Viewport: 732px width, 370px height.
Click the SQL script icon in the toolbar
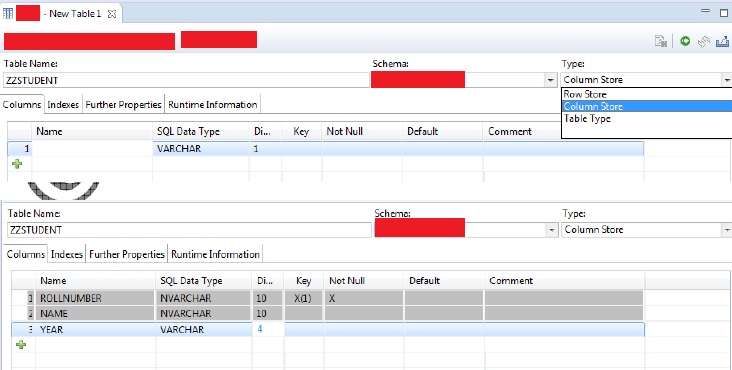point(661,42)
